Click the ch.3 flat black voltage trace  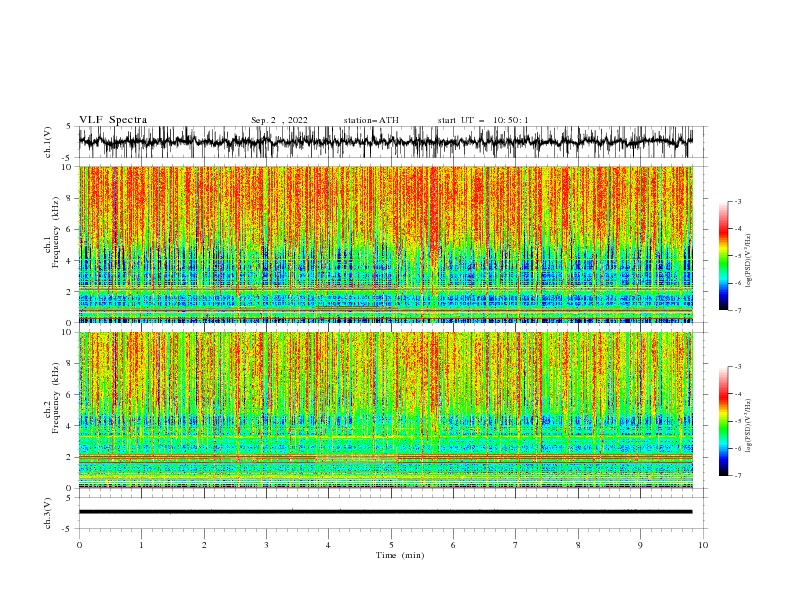pos(385,512)
